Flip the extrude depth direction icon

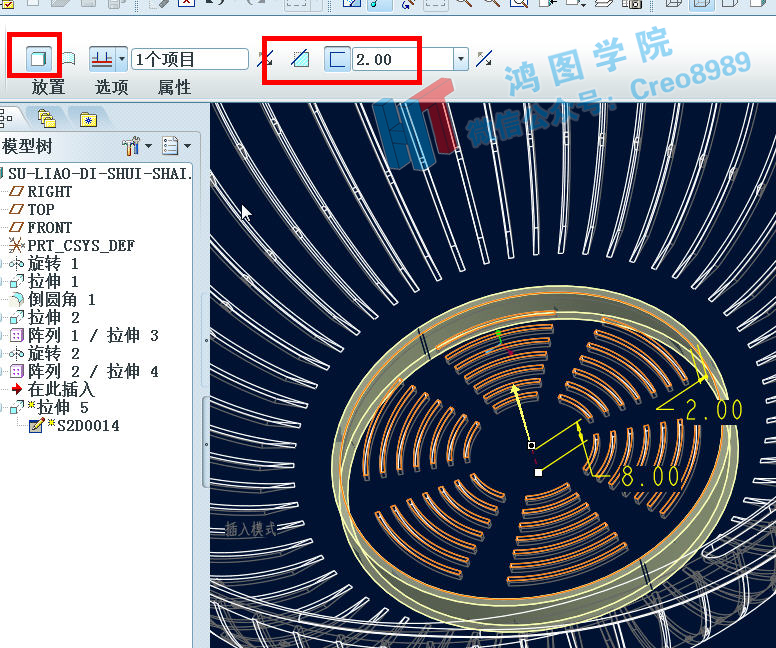pos(265,59)
